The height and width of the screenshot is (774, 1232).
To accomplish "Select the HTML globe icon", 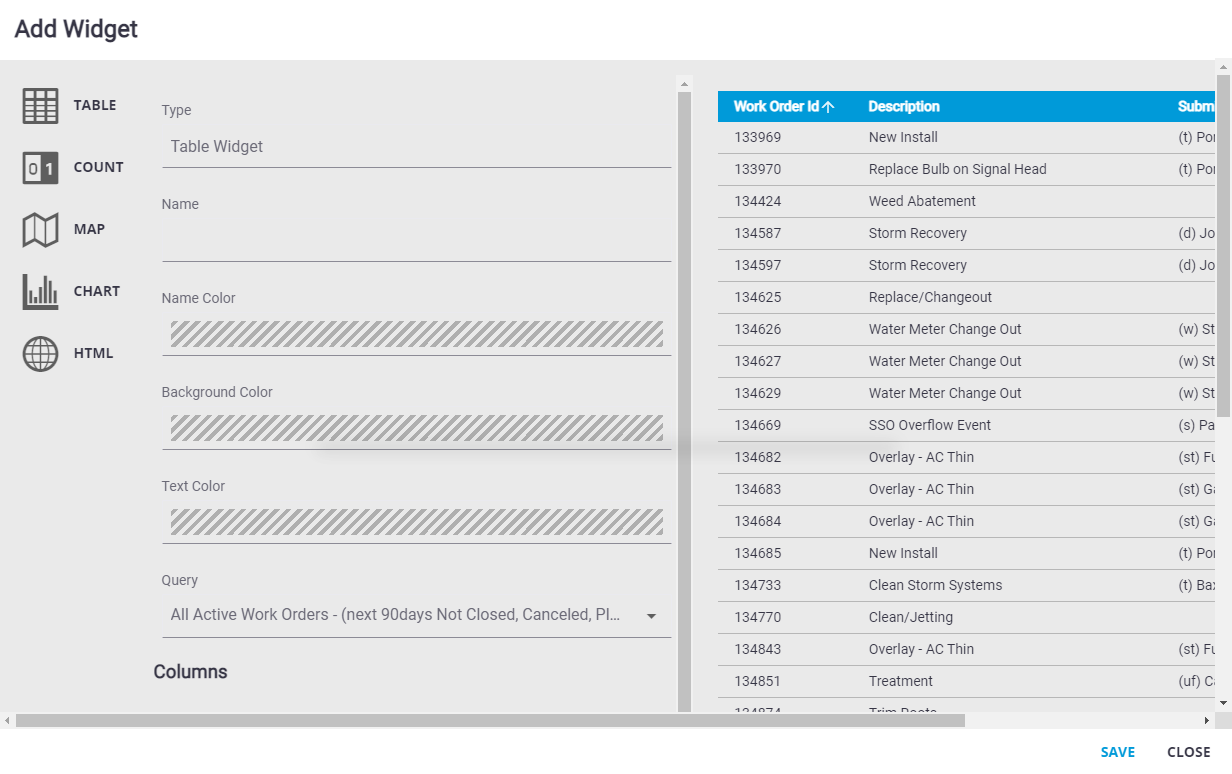I will [40, 354].
